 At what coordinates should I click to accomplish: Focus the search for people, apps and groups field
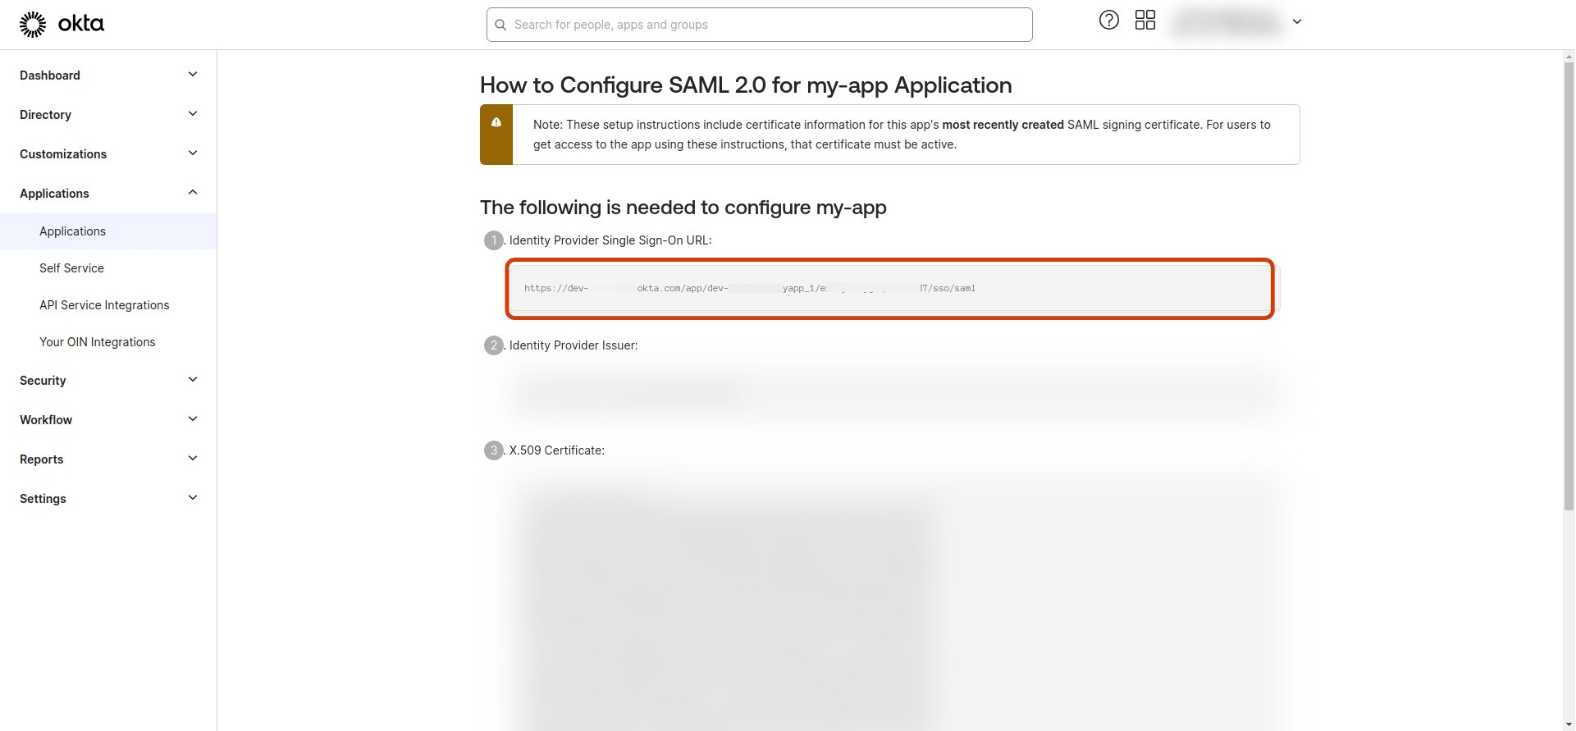759,25
